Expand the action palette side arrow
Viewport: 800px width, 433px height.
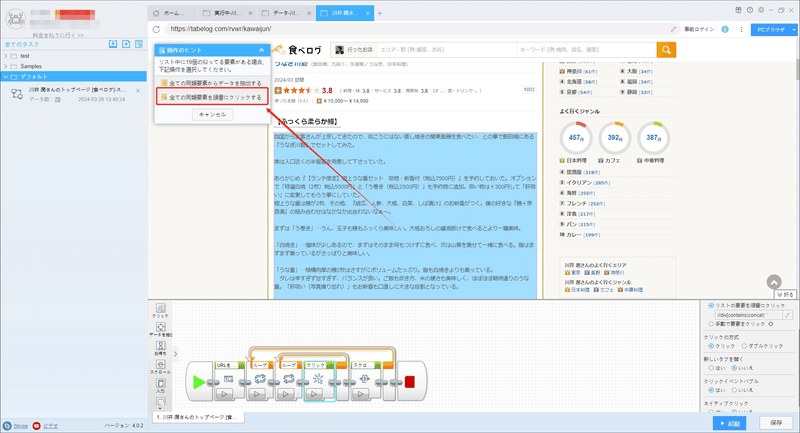click(176, 353)
